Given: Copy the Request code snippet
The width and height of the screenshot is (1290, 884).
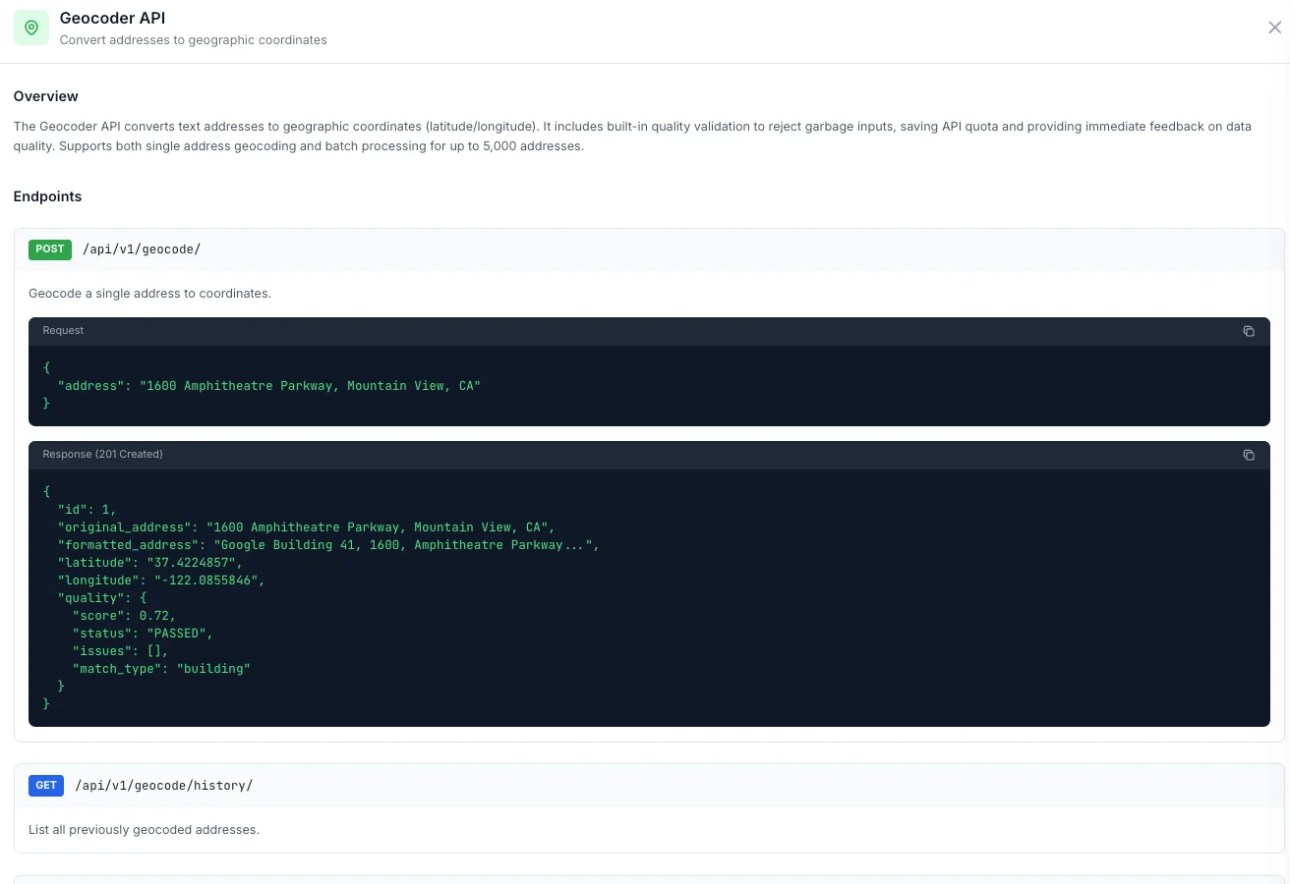Looking at the screenshot, I should pos(1247,330).
